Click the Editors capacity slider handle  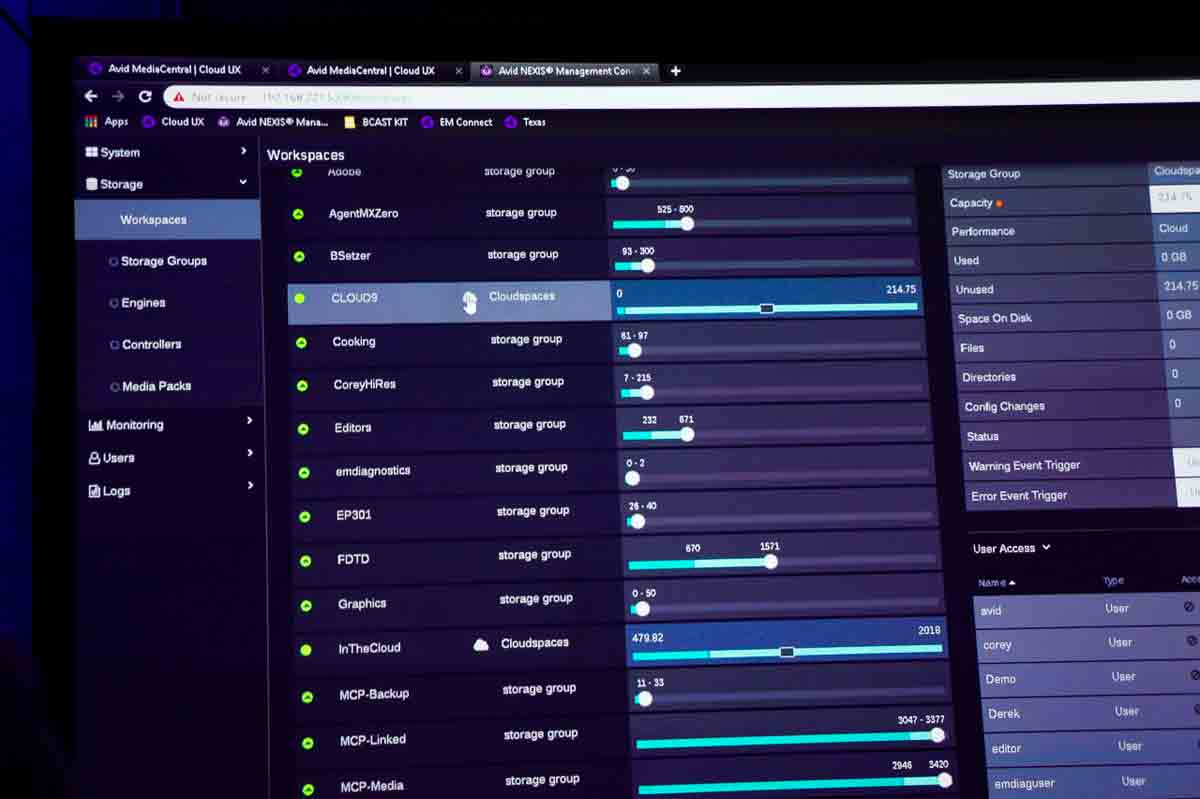[x=687, y=434]
